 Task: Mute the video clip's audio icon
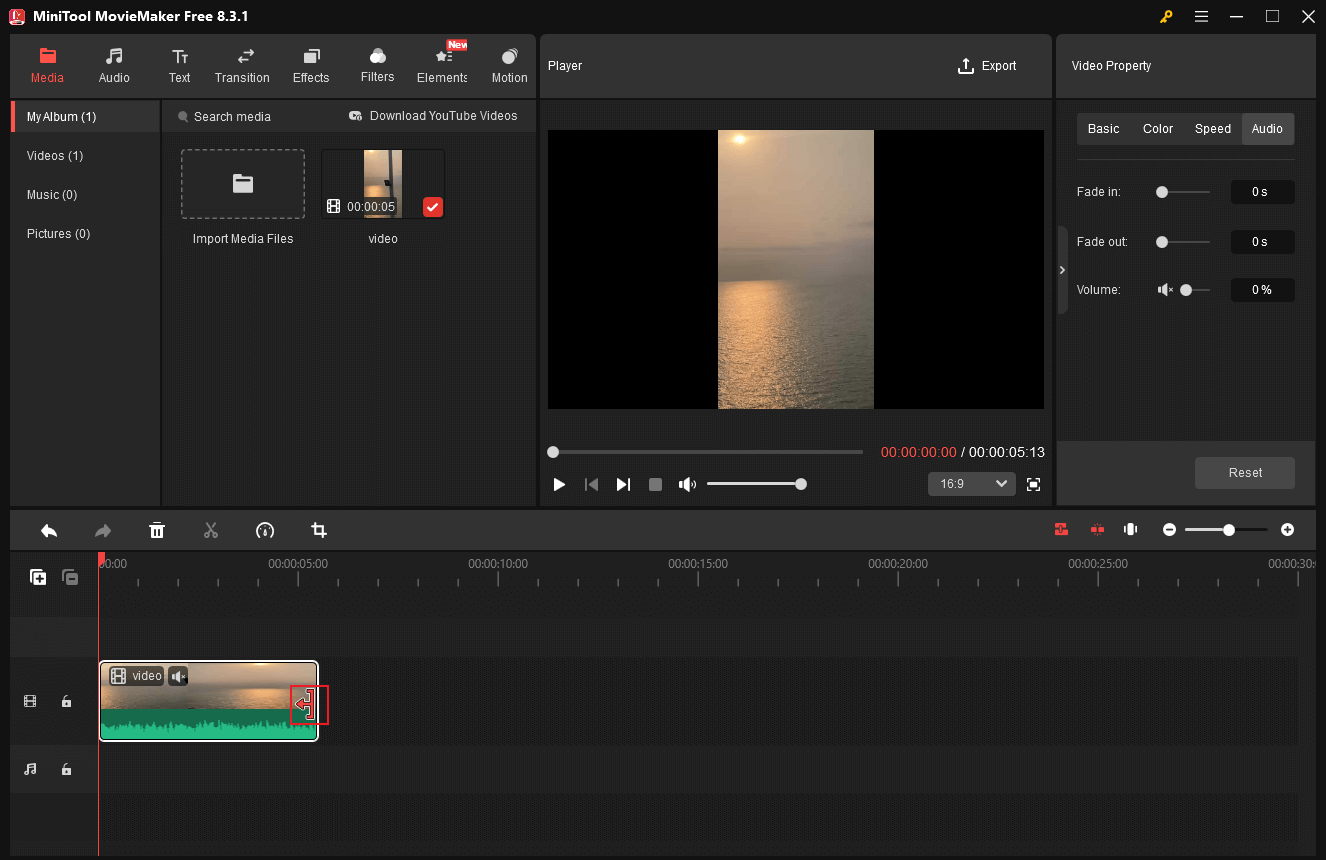178,676
